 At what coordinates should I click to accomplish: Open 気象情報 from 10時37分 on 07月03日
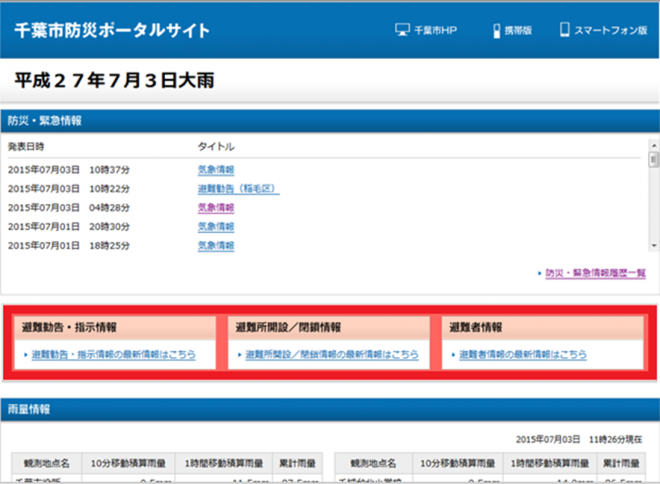coord(216,170)
